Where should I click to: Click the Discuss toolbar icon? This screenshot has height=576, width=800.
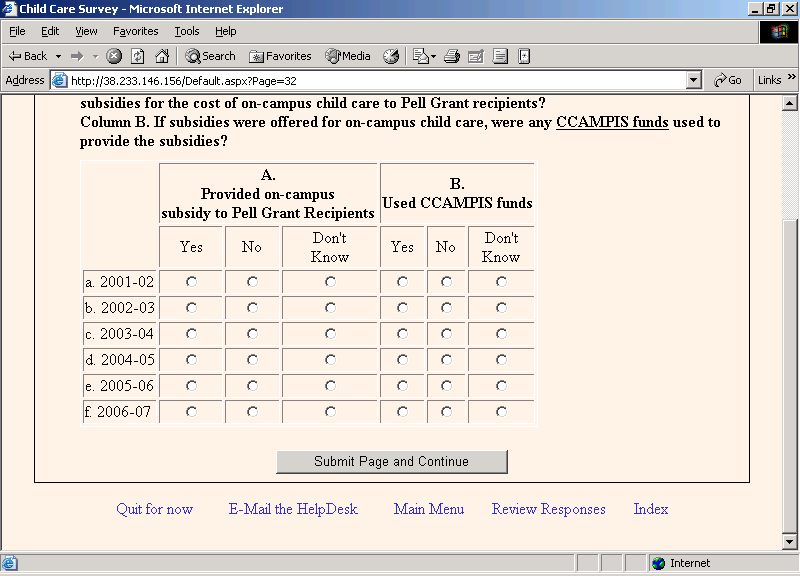pyautogui.click(x=500, y=56)
